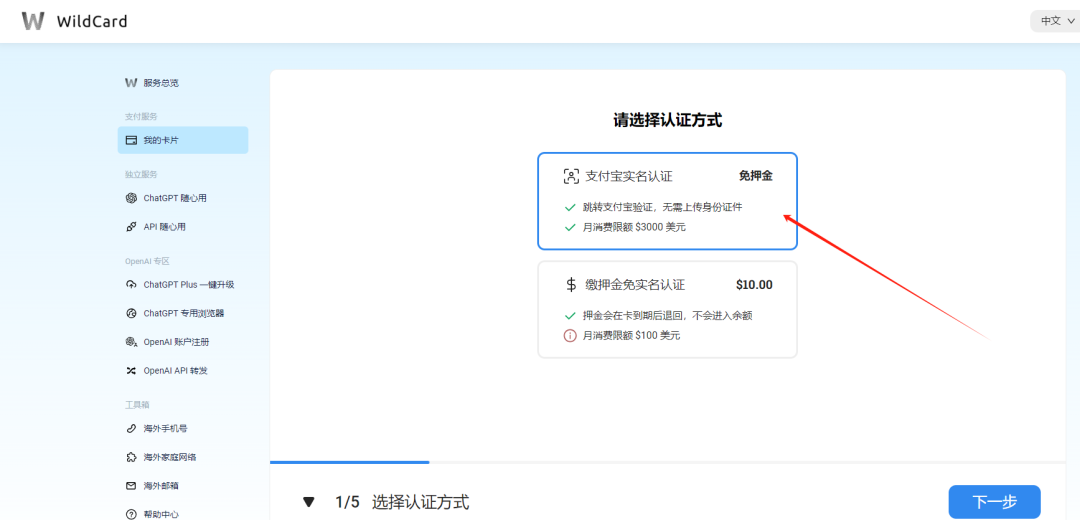Click the W icon beside 服务总览
The image size is (1080, 520).
131,83
